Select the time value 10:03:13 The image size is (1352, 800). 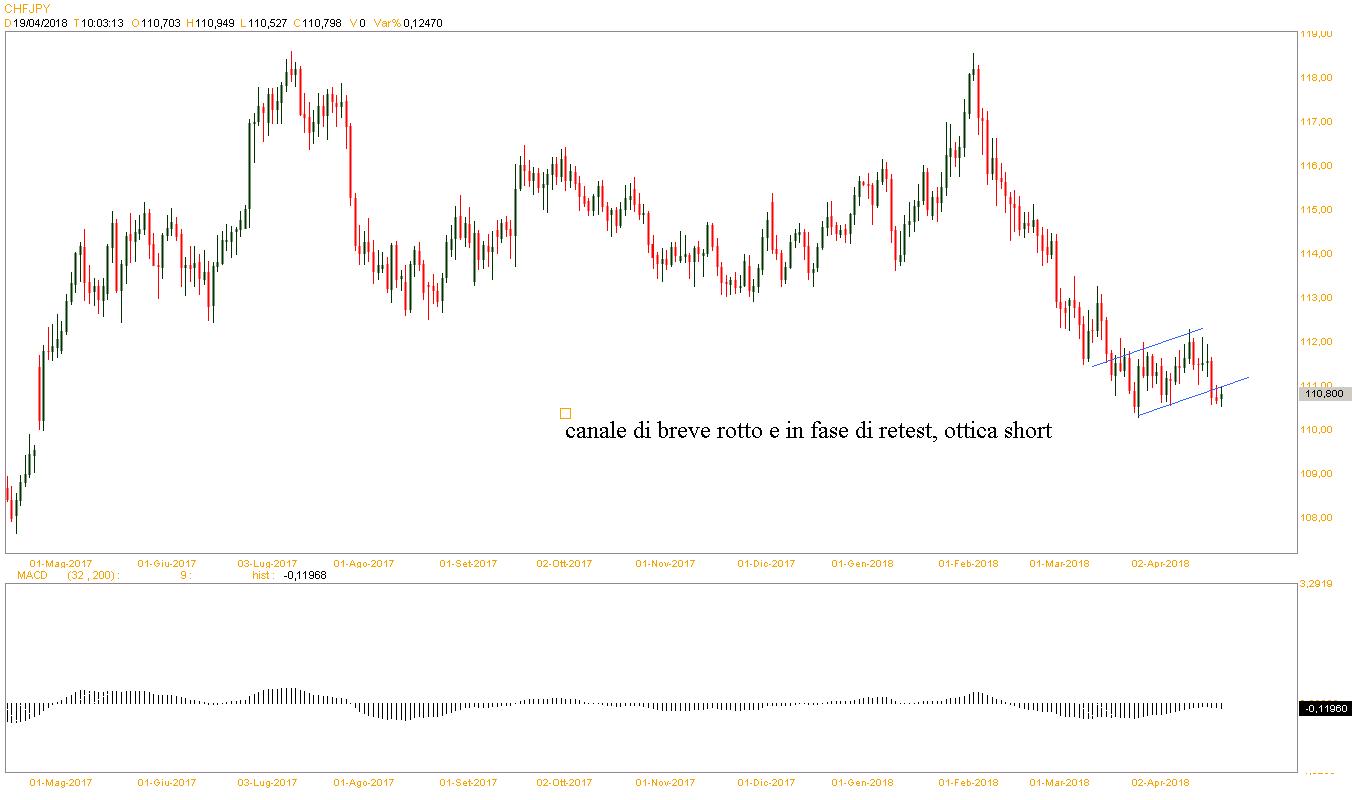102,23
